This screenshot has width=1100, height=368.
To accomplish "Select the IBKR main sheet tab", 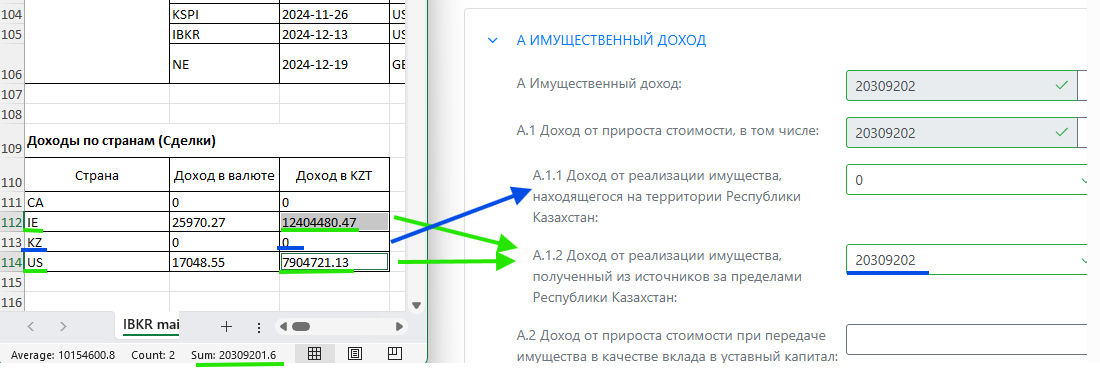I will [x=151, y=325].
